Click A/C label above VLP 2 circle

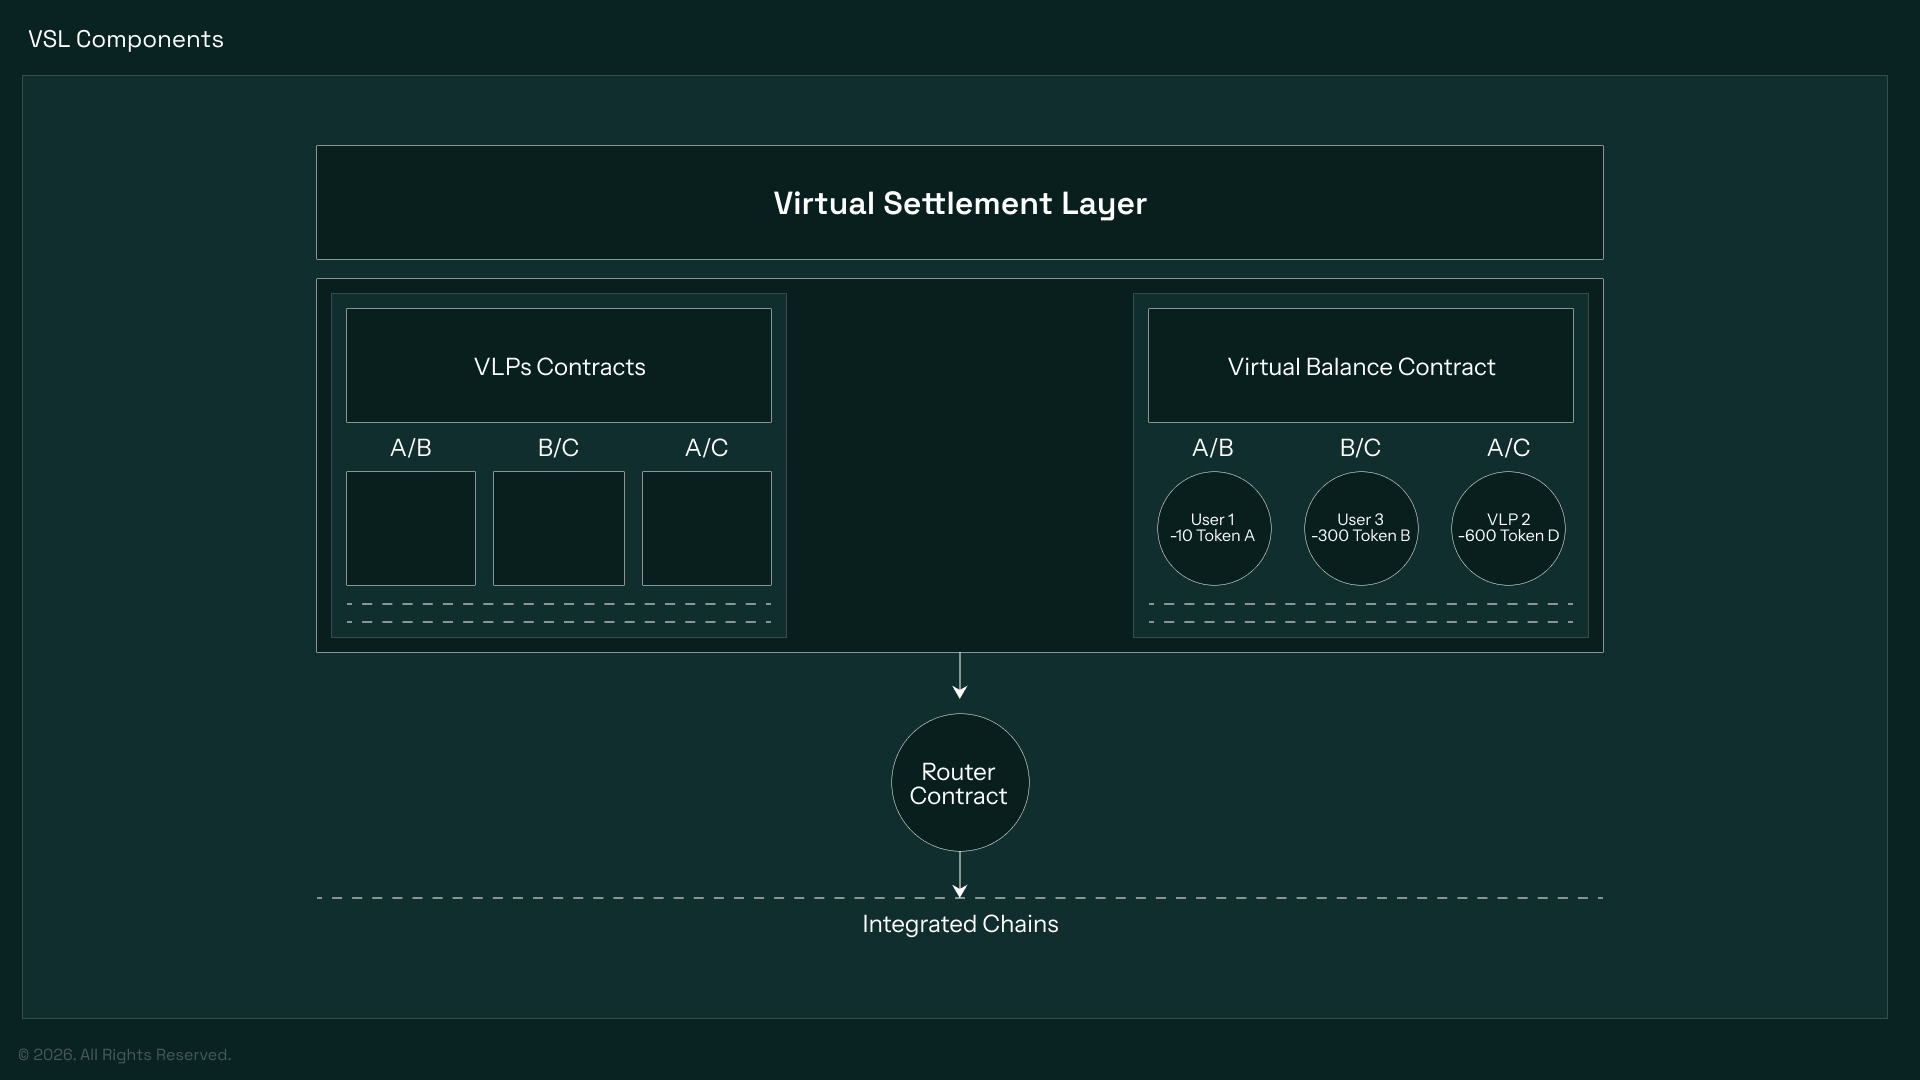[1508, 448]
